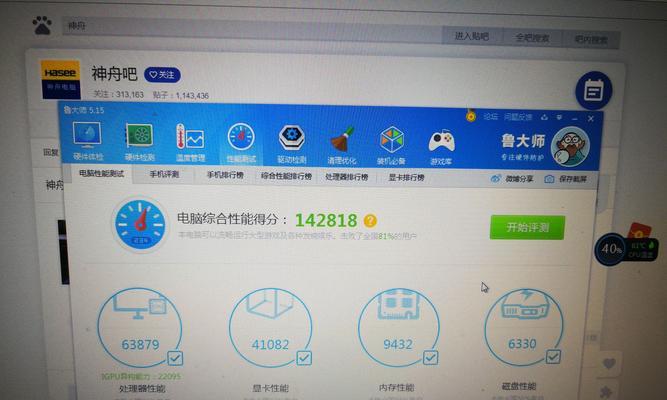The width and height of the screenshot is (667, 400).
Task: Toggle the disk test checkbox (6330)
Action: 553,356
